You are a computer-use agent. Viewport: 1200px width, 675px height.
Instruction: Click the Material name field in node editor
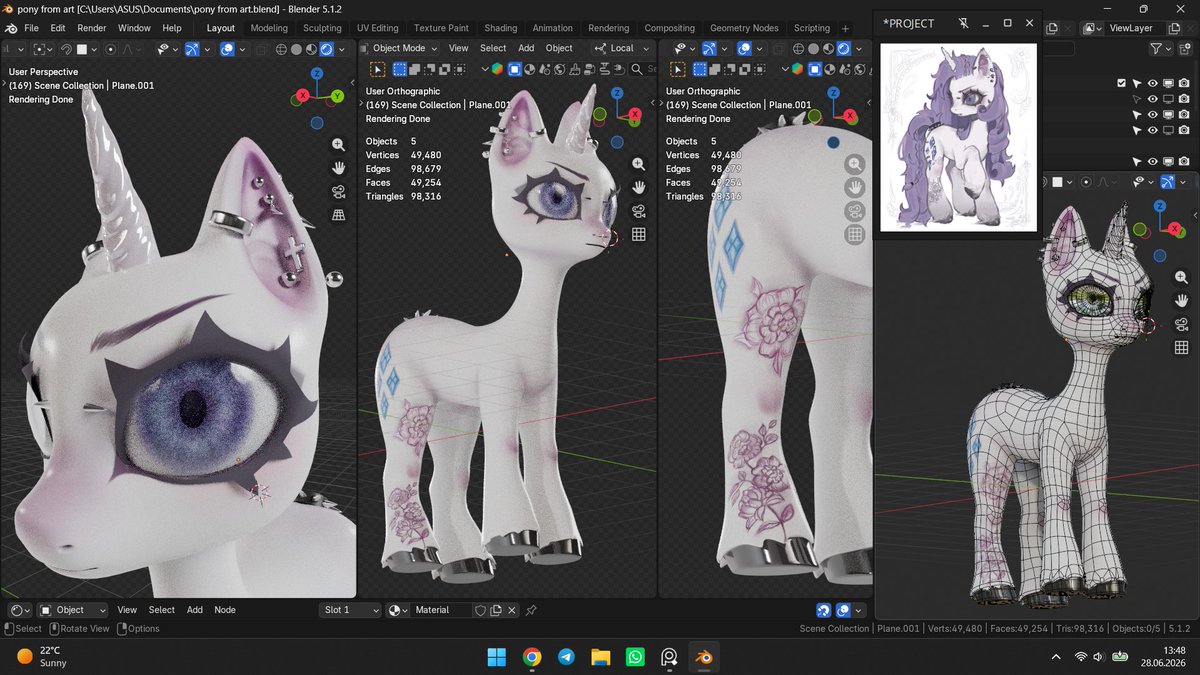[440, 610]
